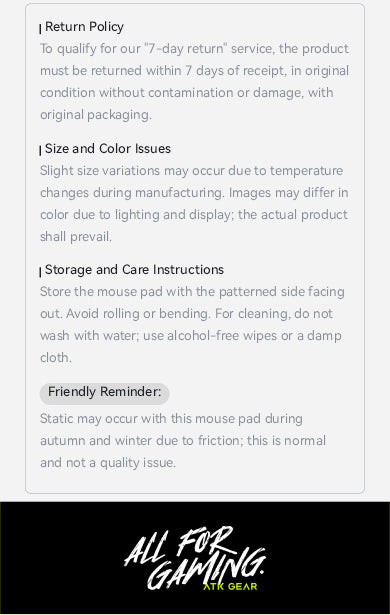Click the ATK GEAR yellow text

point(230,586)
